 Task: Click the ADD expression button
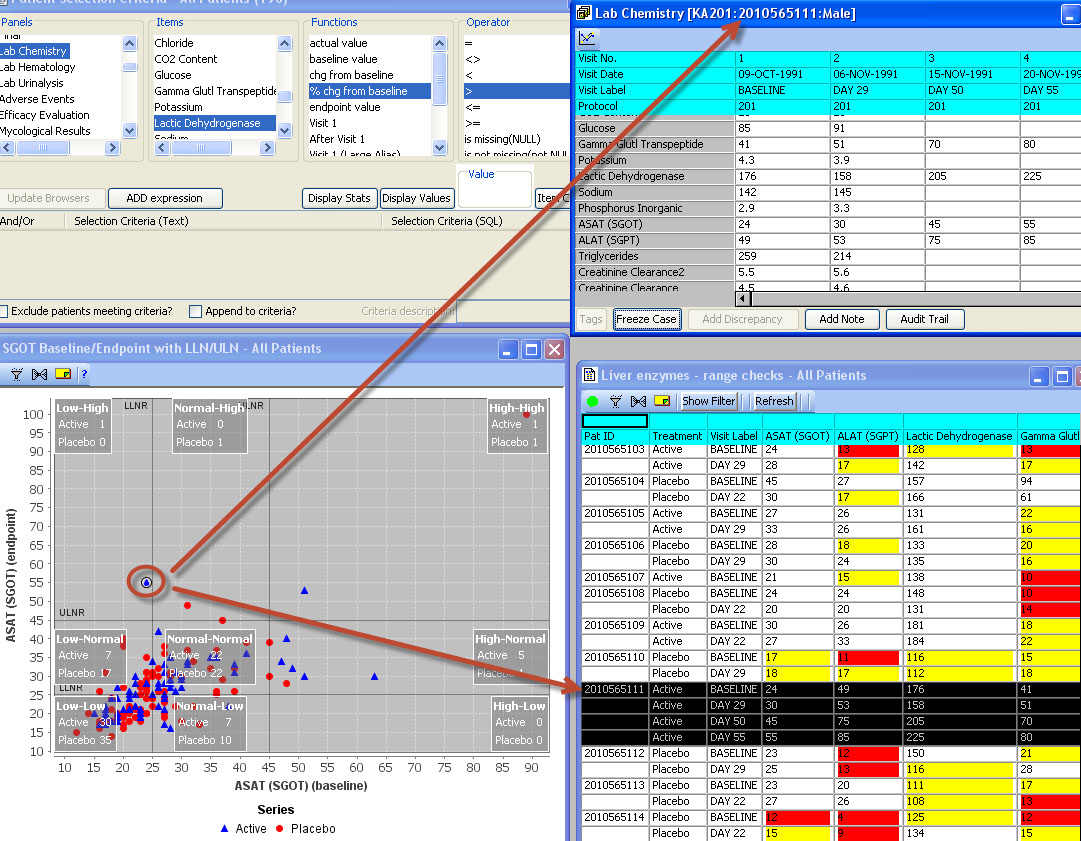[x=165, y=199]
